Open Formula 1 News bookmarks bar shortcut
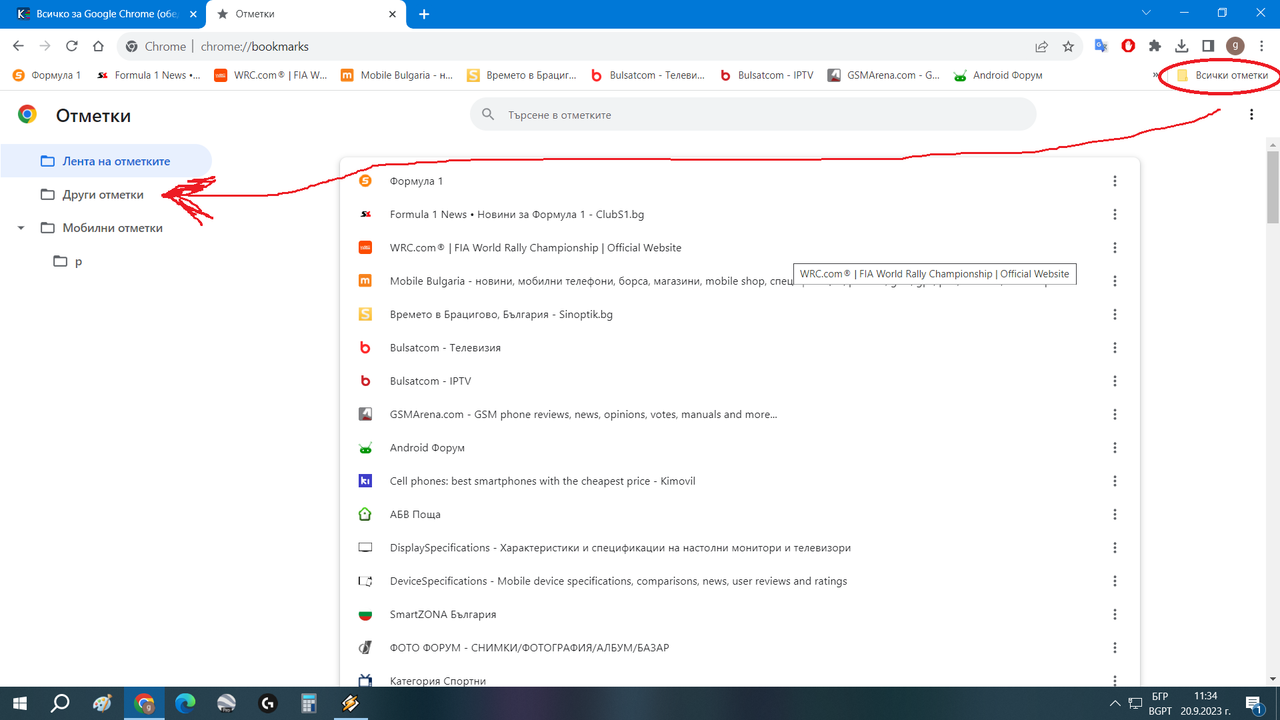The width and height of the screenshot is (1280, 720). pyautogui.click(x=148, y=75)
